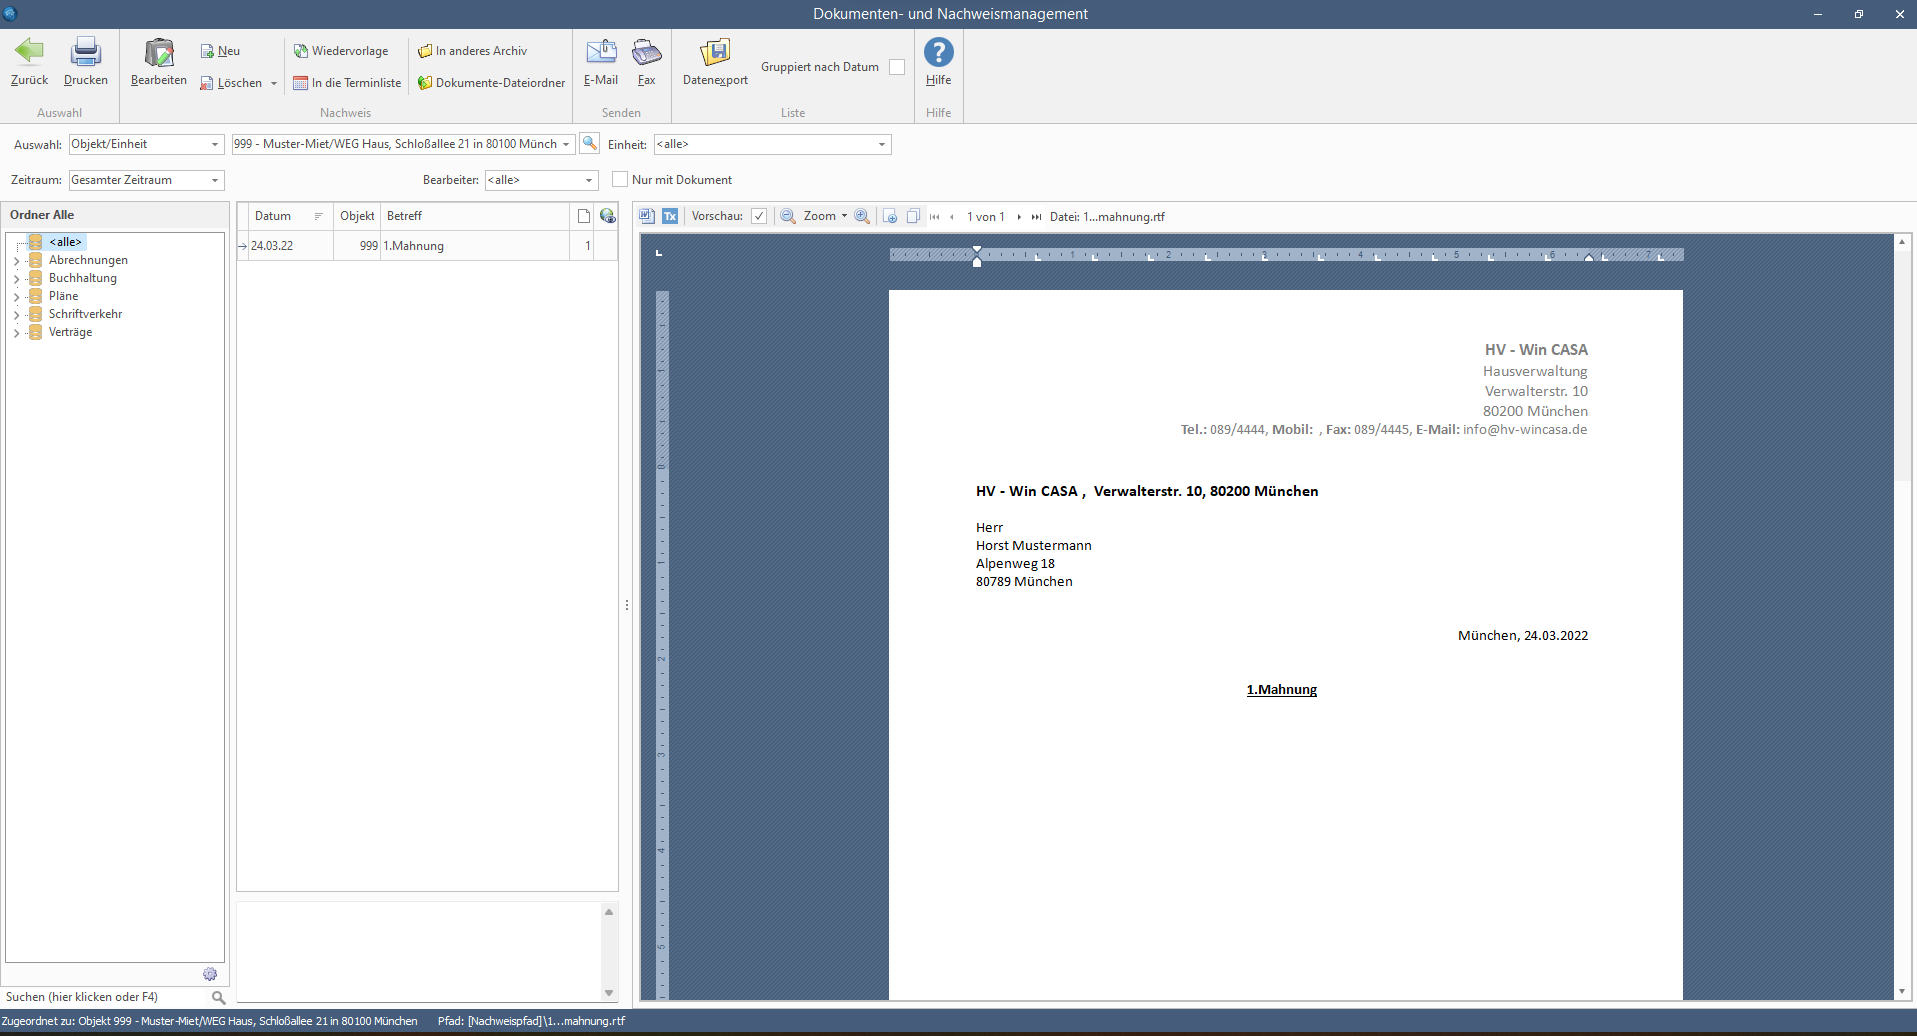Viewport: 1917px width, 1036px height.
Task: Open document in Word via preview toolbar icon
Action: (647, 216)
